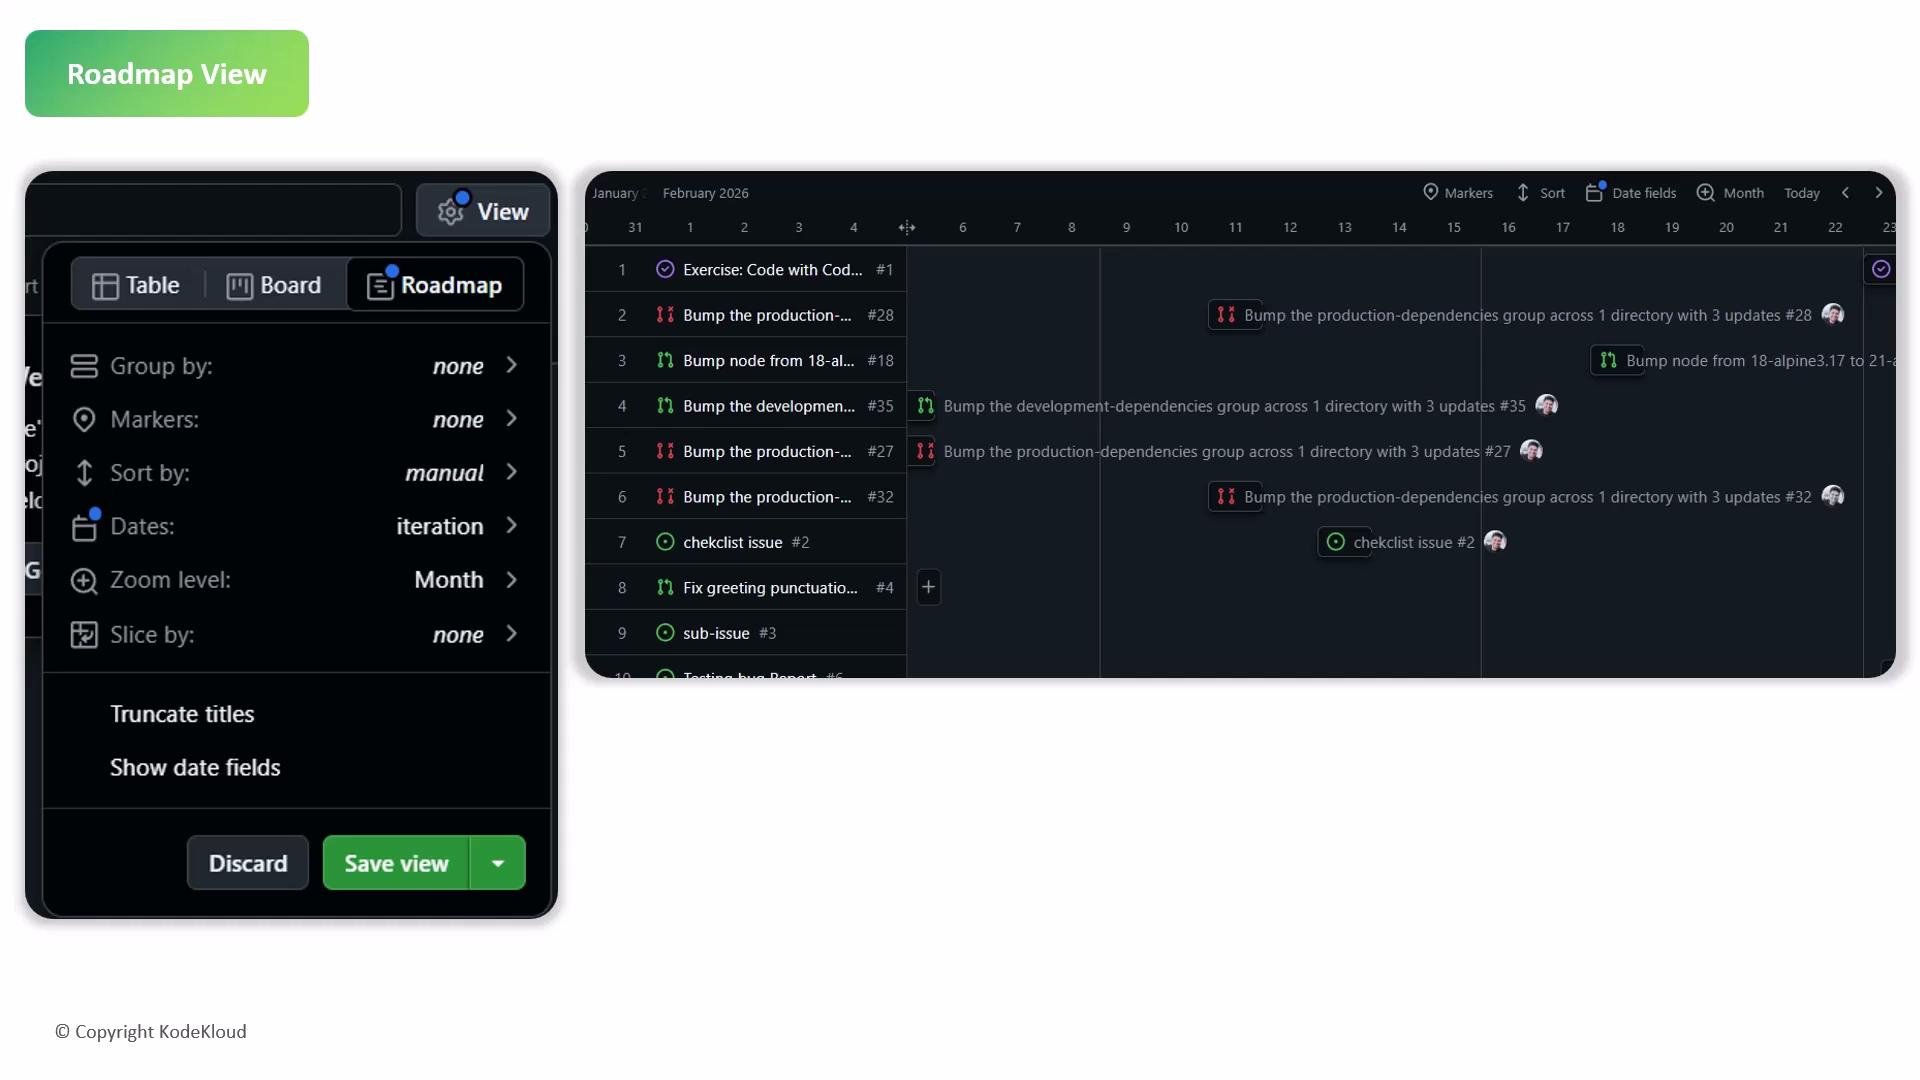Click the column resize handle icon

point(907,228)
